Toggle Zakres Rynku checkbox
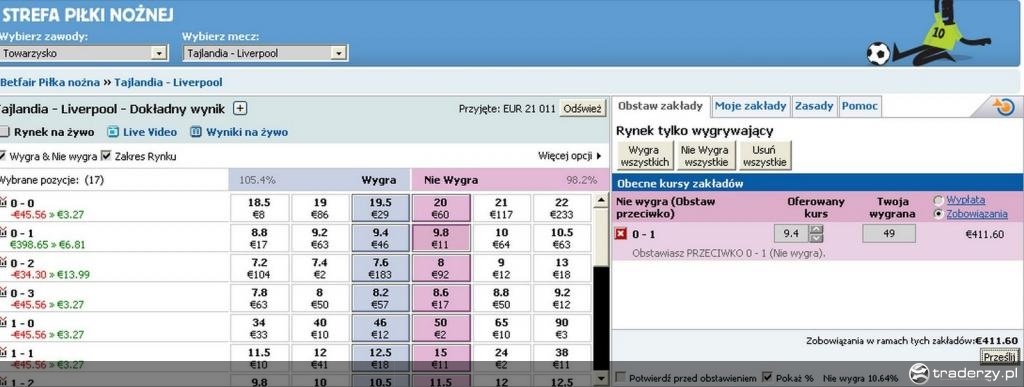Image resolution: width=1024 pixels, height=387 pixels. pos(106,156)
